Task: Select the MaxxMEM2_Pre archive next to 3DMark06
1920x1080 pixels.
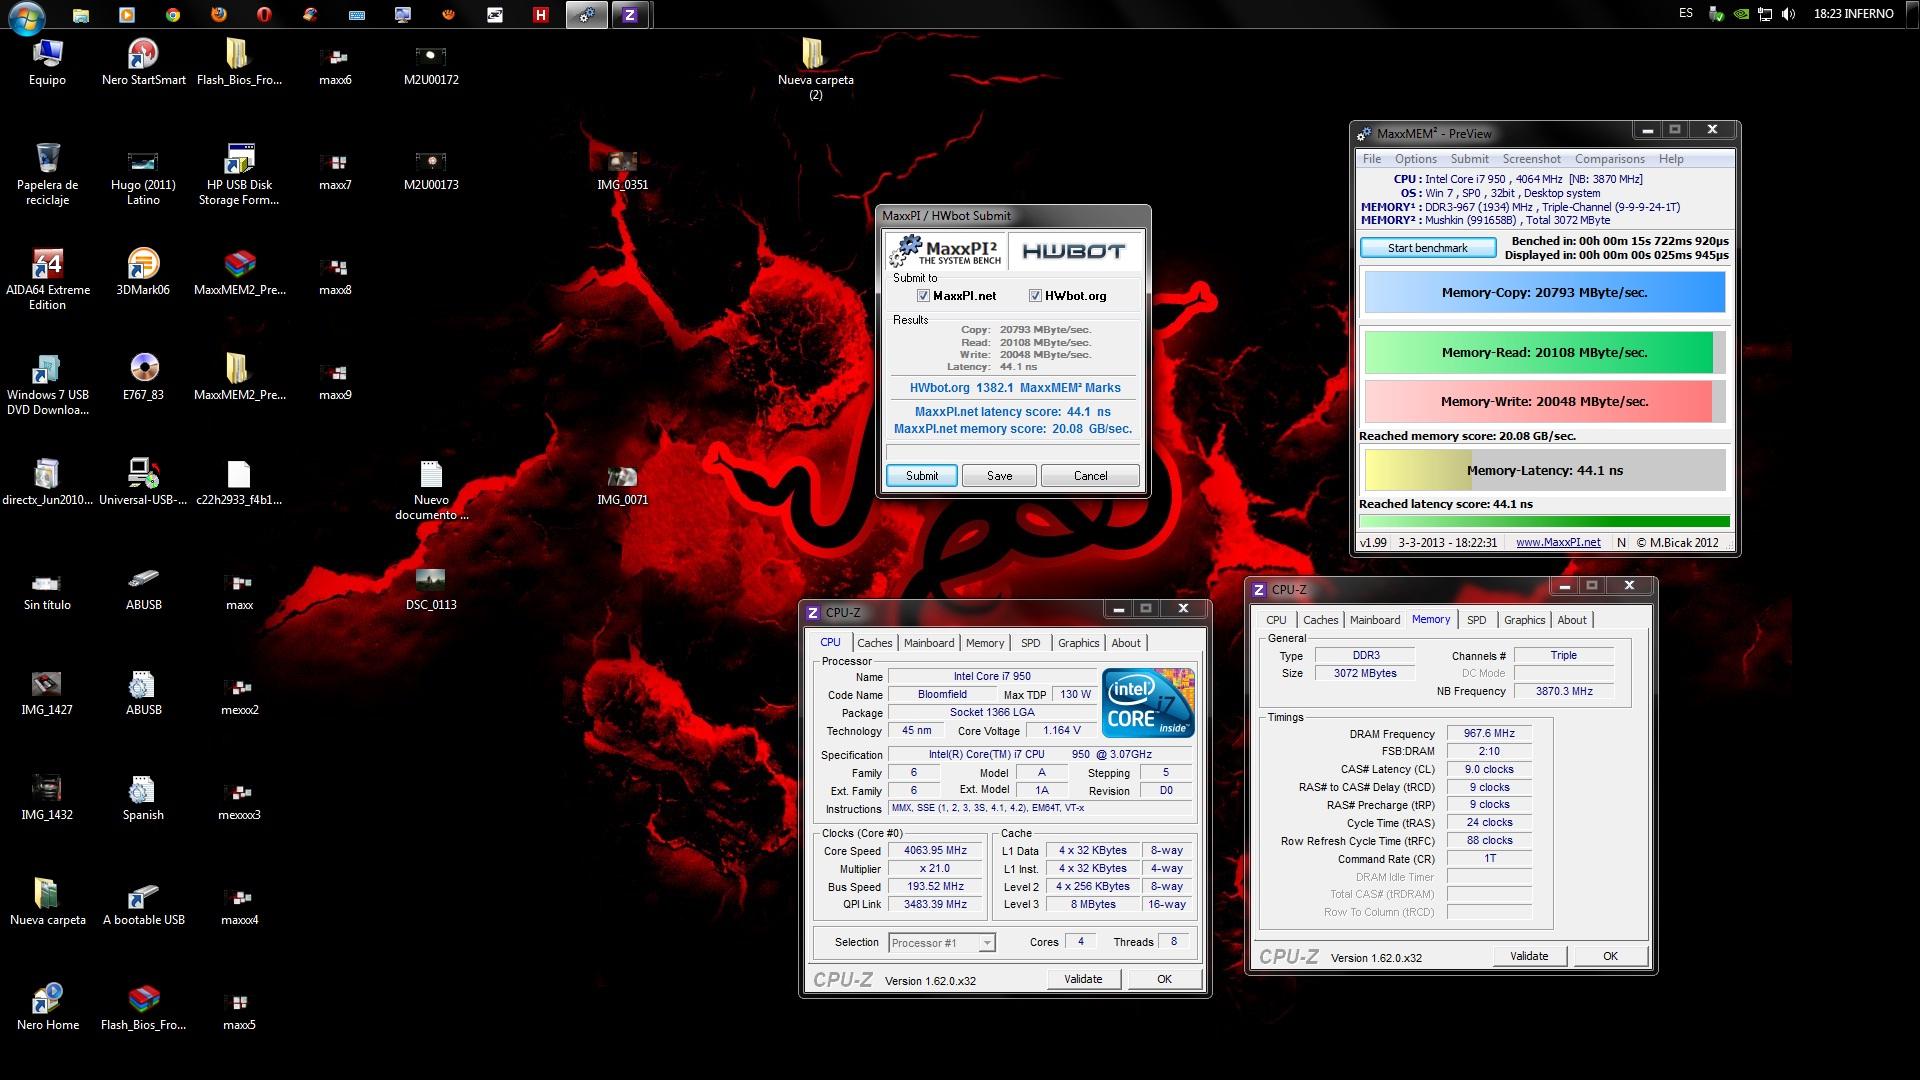Action: pos(239,272)
